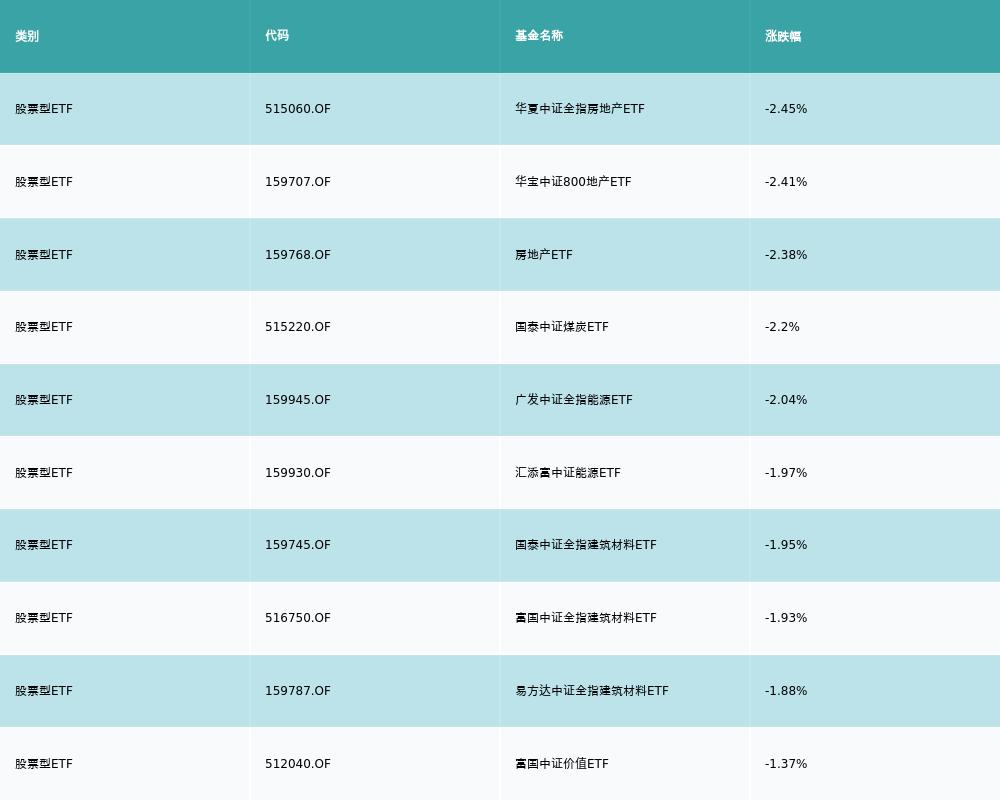The width and height of the screenshot is (1000, 800).
Task: Click the 基金名称 column header
Action: point(539,36)
